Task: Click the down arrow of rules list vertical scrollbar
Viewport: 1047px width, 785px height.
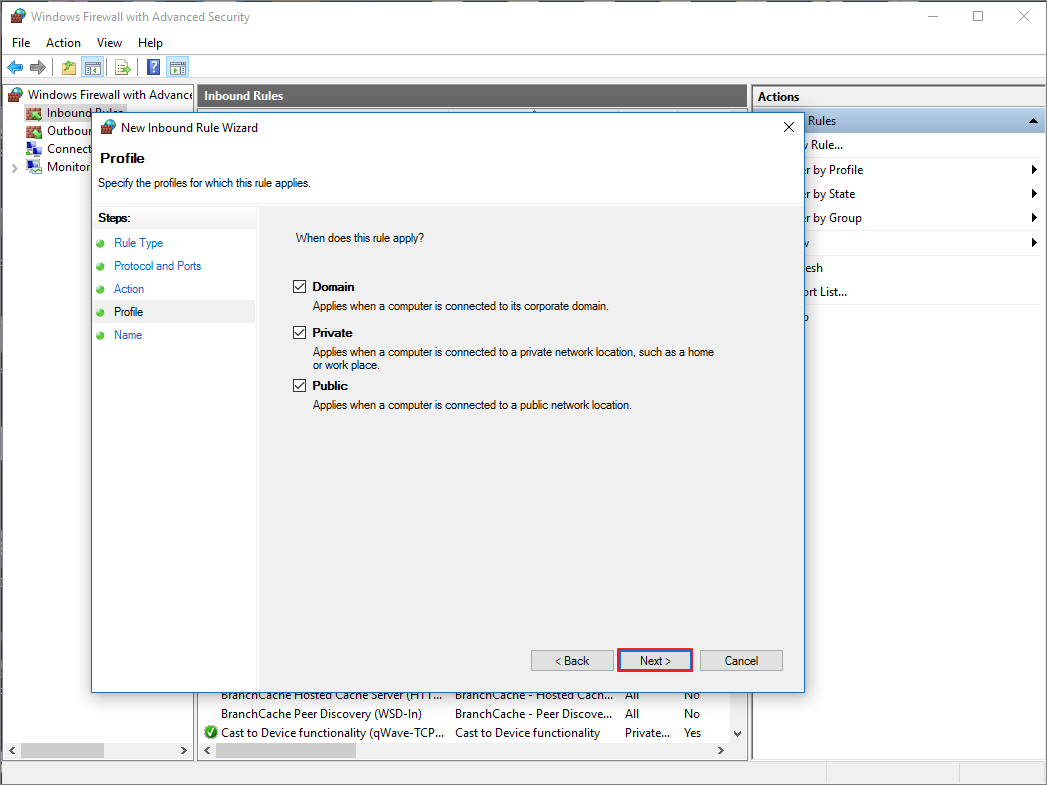Action: click(738, 734)
